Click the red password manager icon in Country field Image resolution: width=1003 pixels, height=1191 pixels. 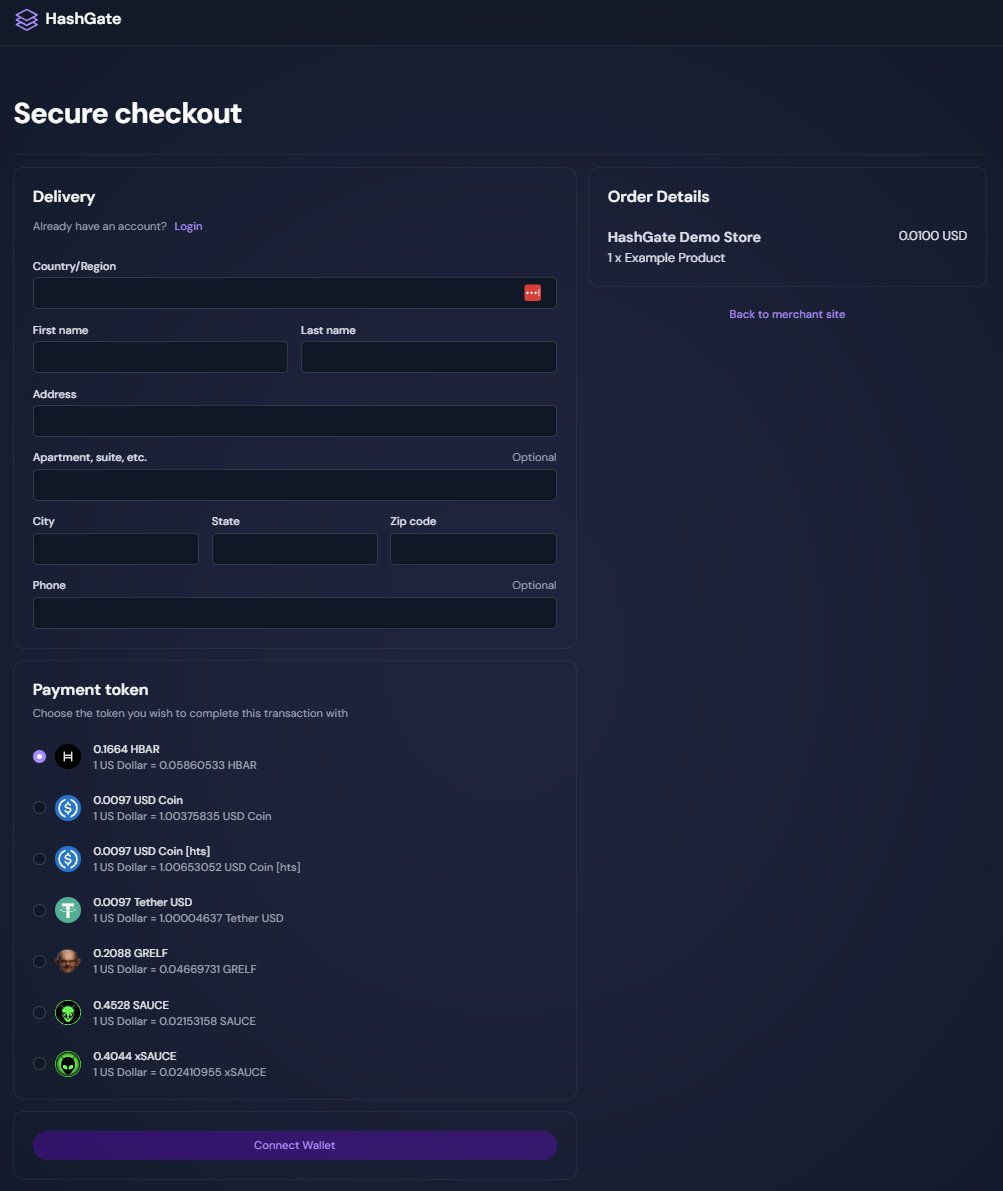coord(533,292)
